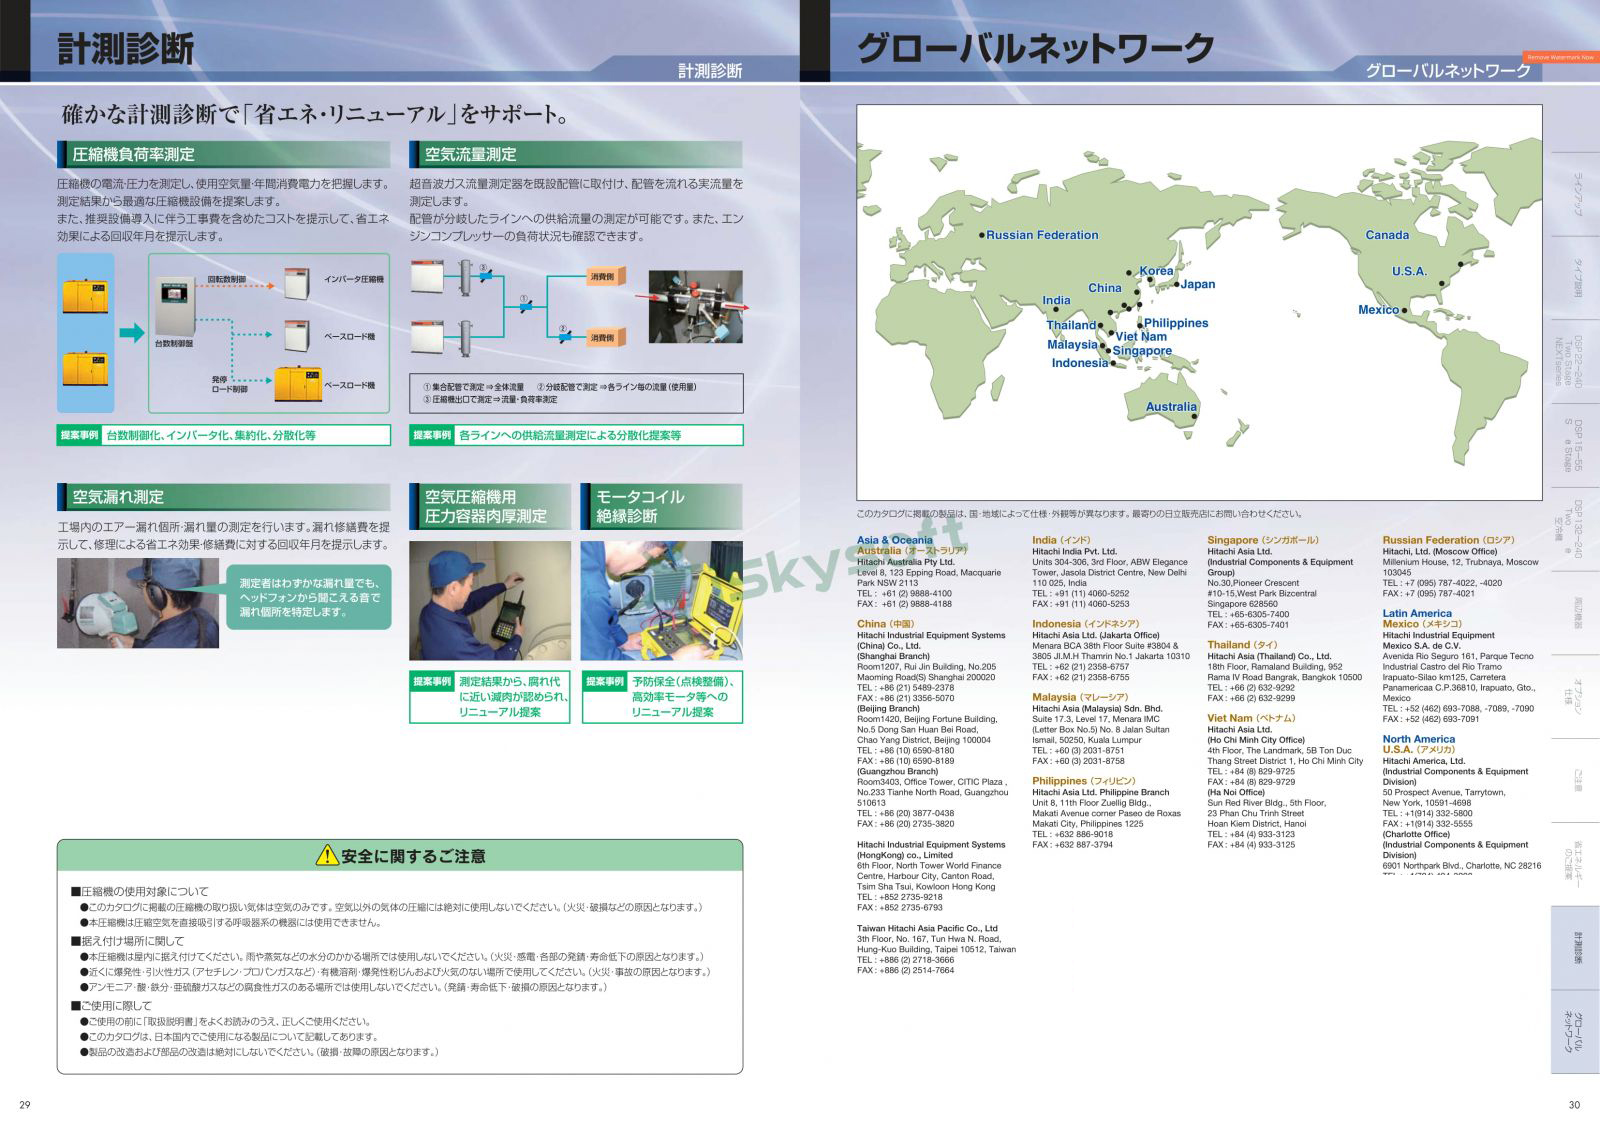
Task: Click the Korea label on map
Action: point(1156,271)
